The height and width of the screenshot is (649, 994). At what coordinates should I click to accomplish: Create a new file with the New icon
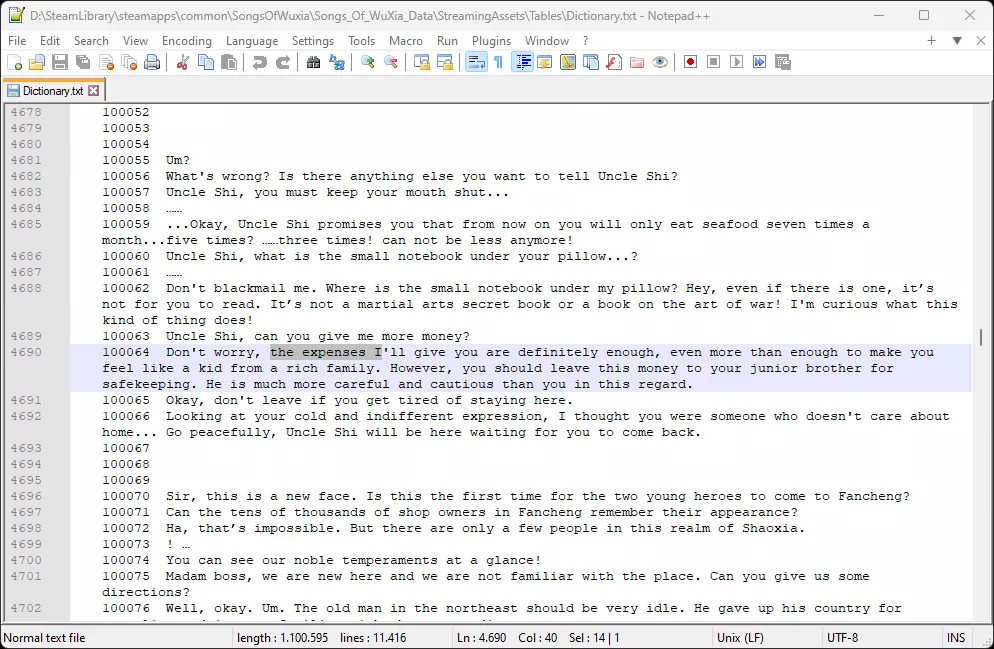15,62
